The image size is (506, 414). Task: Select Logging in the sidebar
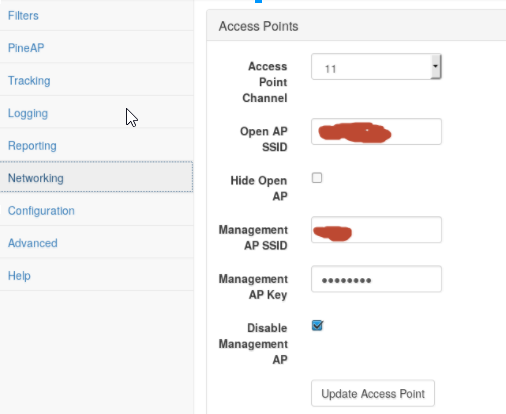28,113
